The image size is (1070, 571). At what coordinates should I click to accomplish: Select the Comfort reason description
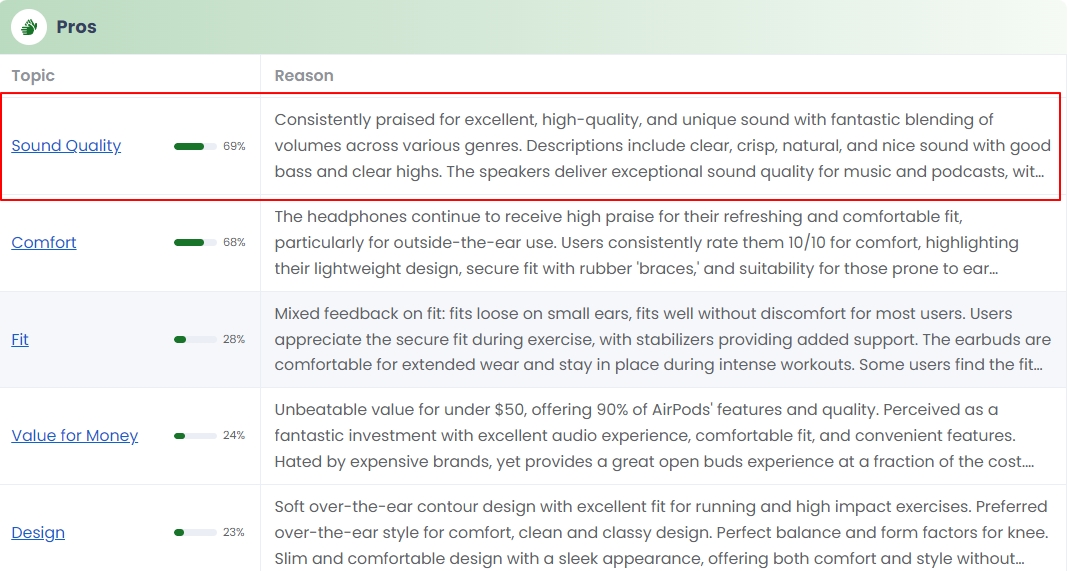(647, 242)
